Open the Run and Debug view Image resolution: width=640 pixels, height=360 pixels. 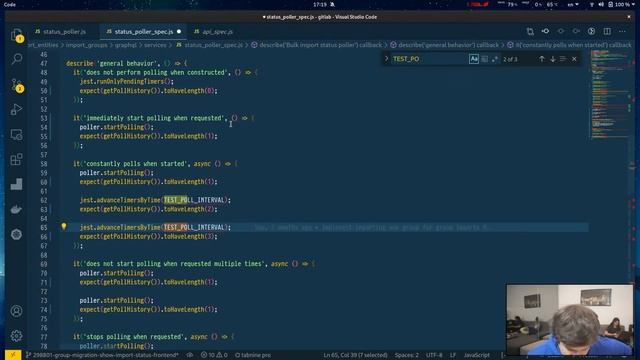click(16, 109)
